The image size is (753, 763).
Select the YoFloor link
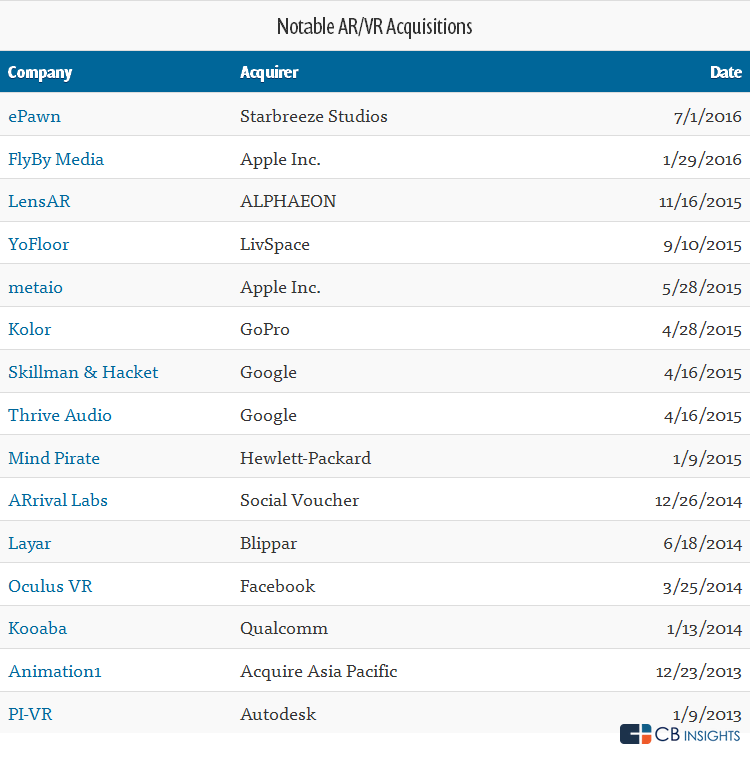tap(39, 244)
